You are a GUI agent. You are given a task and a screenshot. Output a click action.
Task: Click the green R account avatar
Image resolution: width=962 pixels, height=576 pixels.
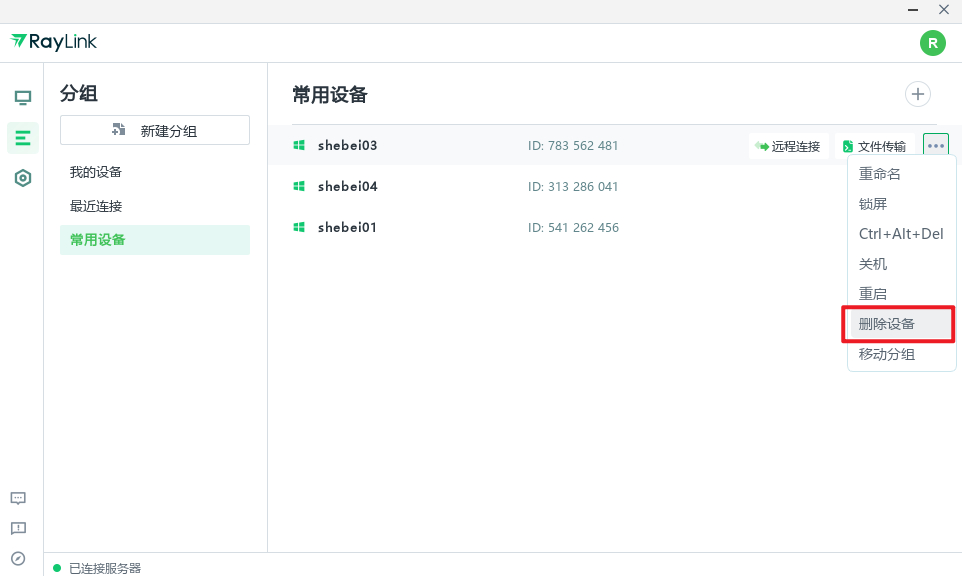pos(932,43)
